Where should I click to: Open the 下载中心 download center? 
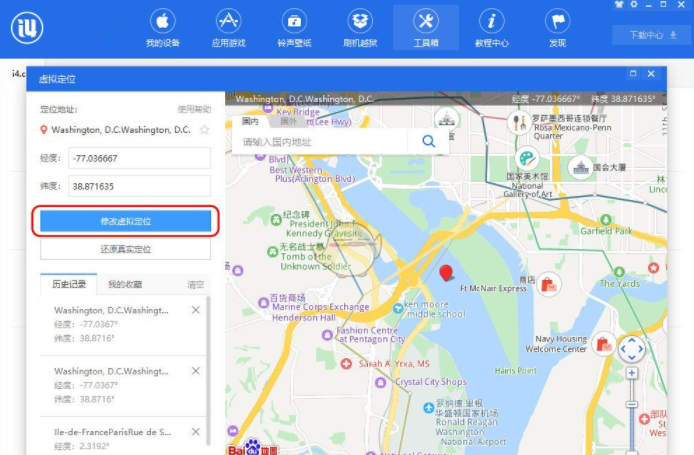click(653, 35)
